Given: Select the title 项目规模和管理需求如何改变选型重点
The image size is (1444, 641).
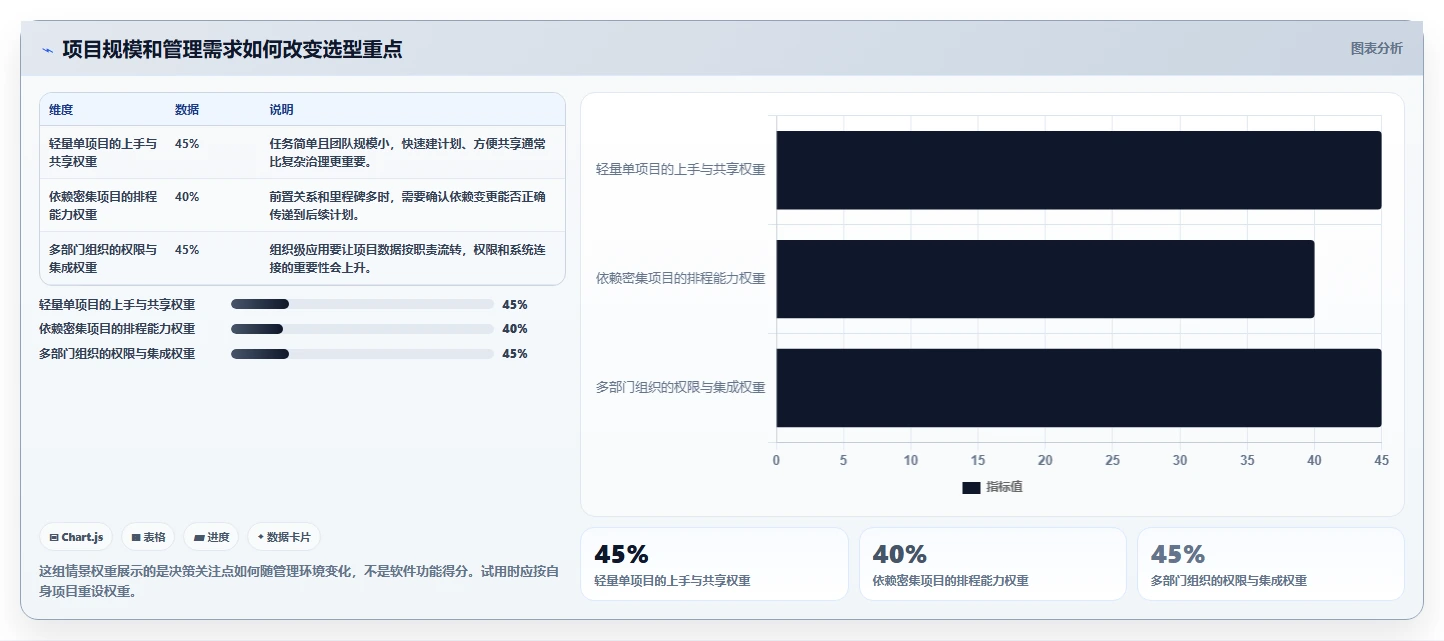Looking at the screenshot, I should click(x=232, y=49).
